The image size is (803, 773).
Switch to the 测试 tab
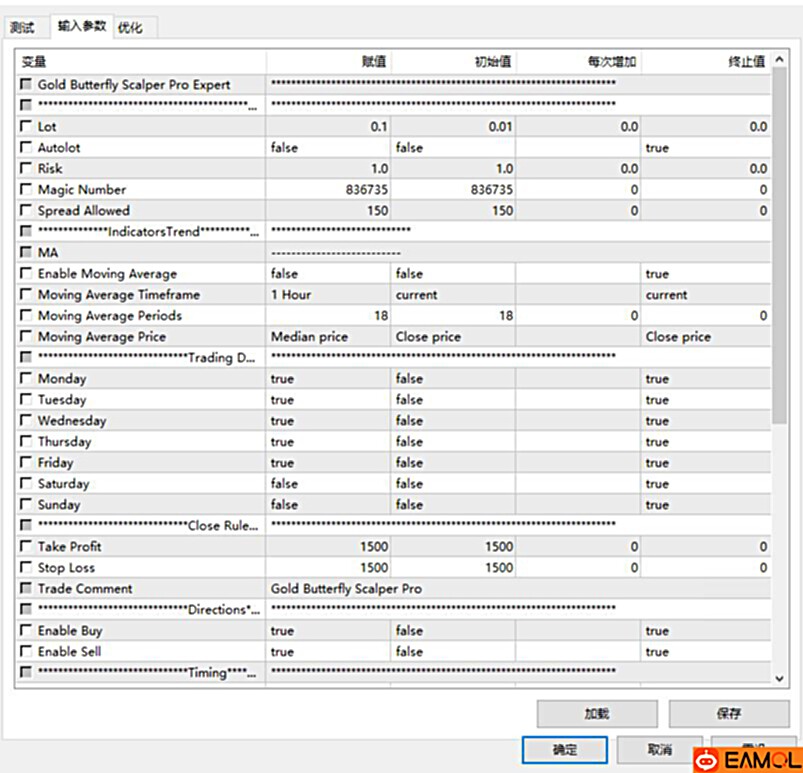pyautogui.click(x=23, y=28)
